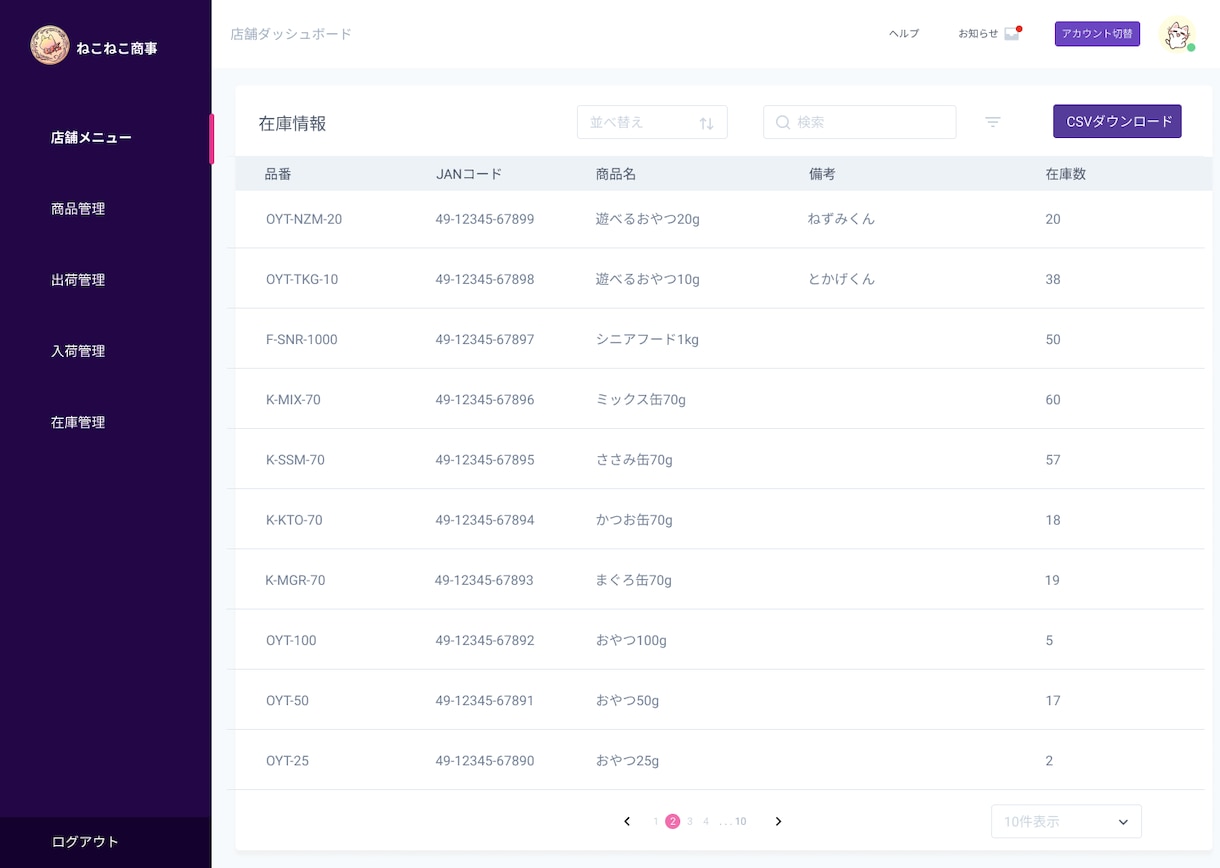Screen dimensions: 1220x868
Task: Click product name おやつ100g
Action: [x=631, y=640]
